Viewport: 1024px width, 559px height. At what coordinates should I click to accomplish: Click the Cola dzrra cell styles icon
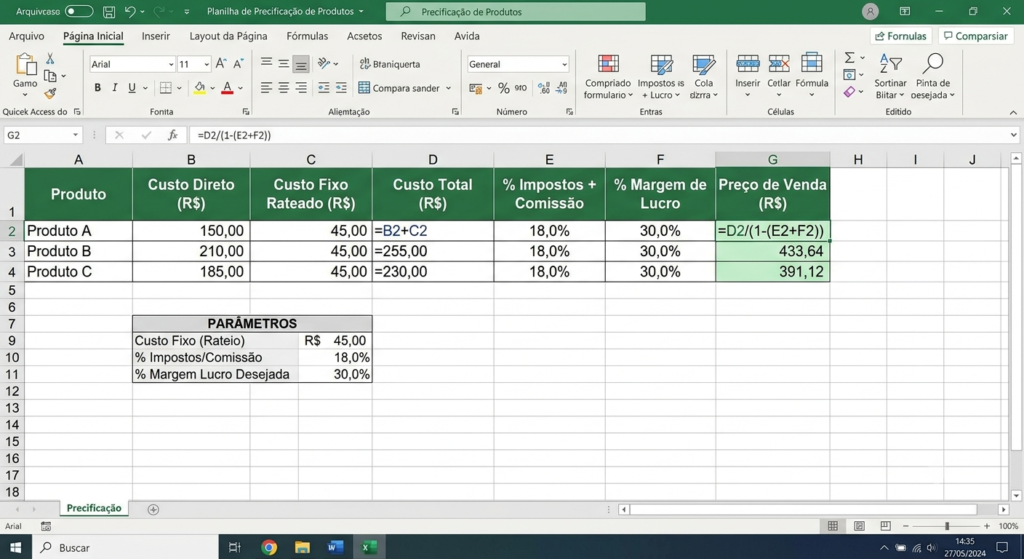[703, 64]
